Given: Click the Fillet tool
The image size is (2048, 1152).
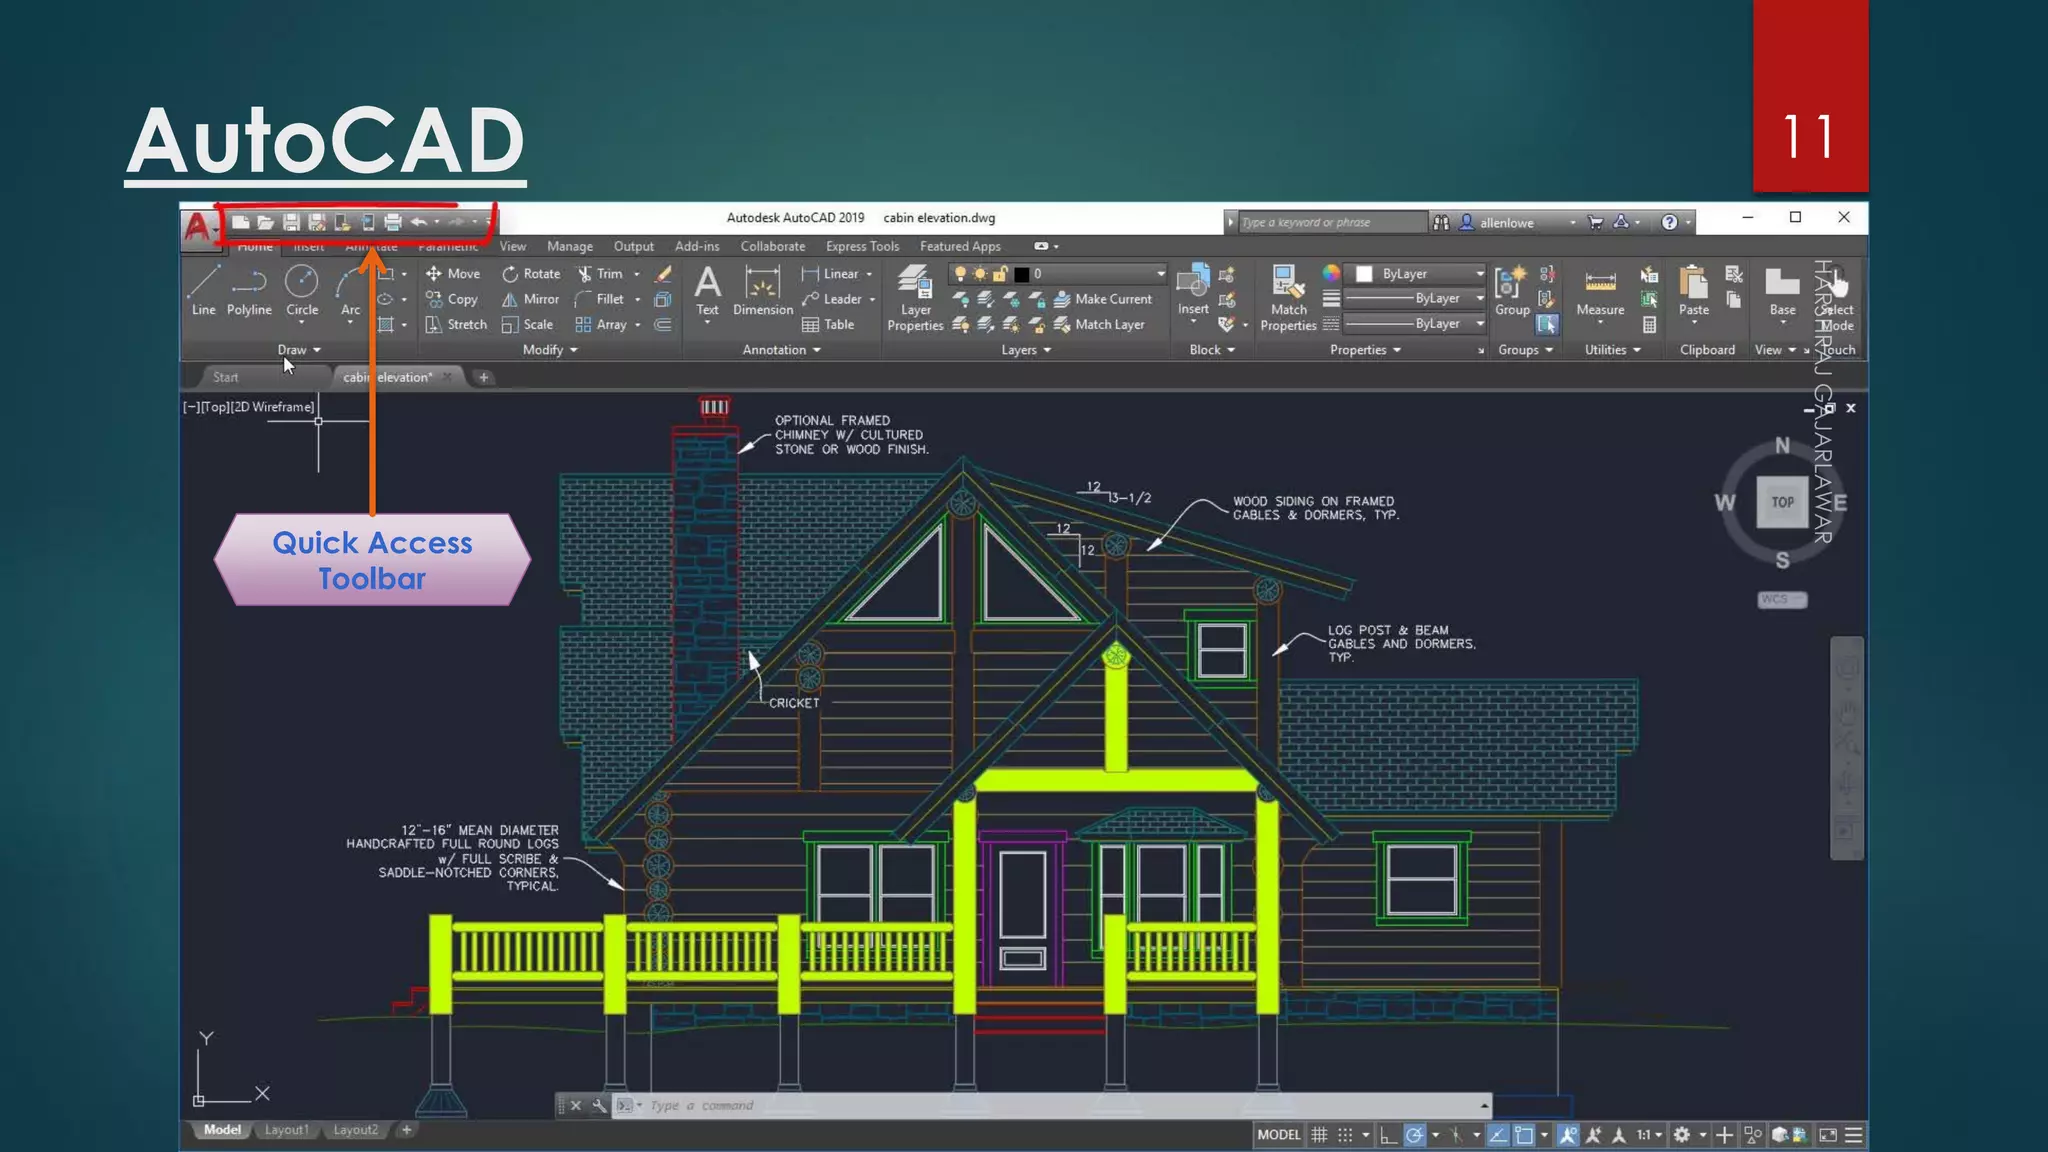Looking at the screenshot, I should 600,299.
